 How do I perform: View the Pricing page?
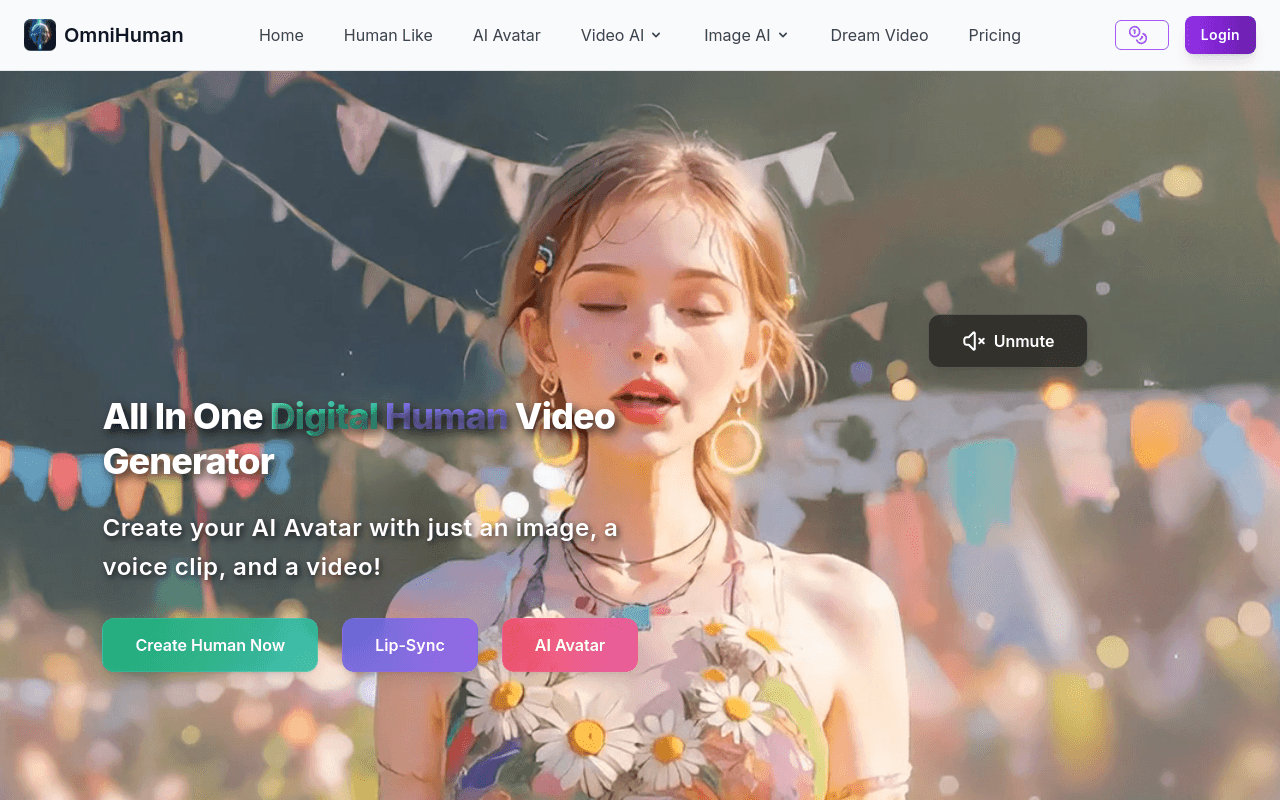[x=995, y=35]
